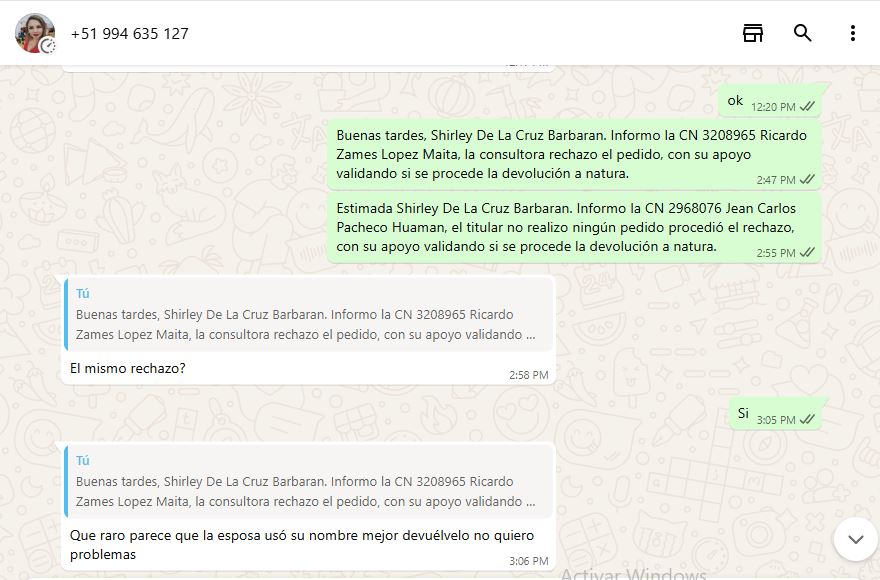Open the catalog storefront icon in header
Screen dimensions: 880x580
753,33
